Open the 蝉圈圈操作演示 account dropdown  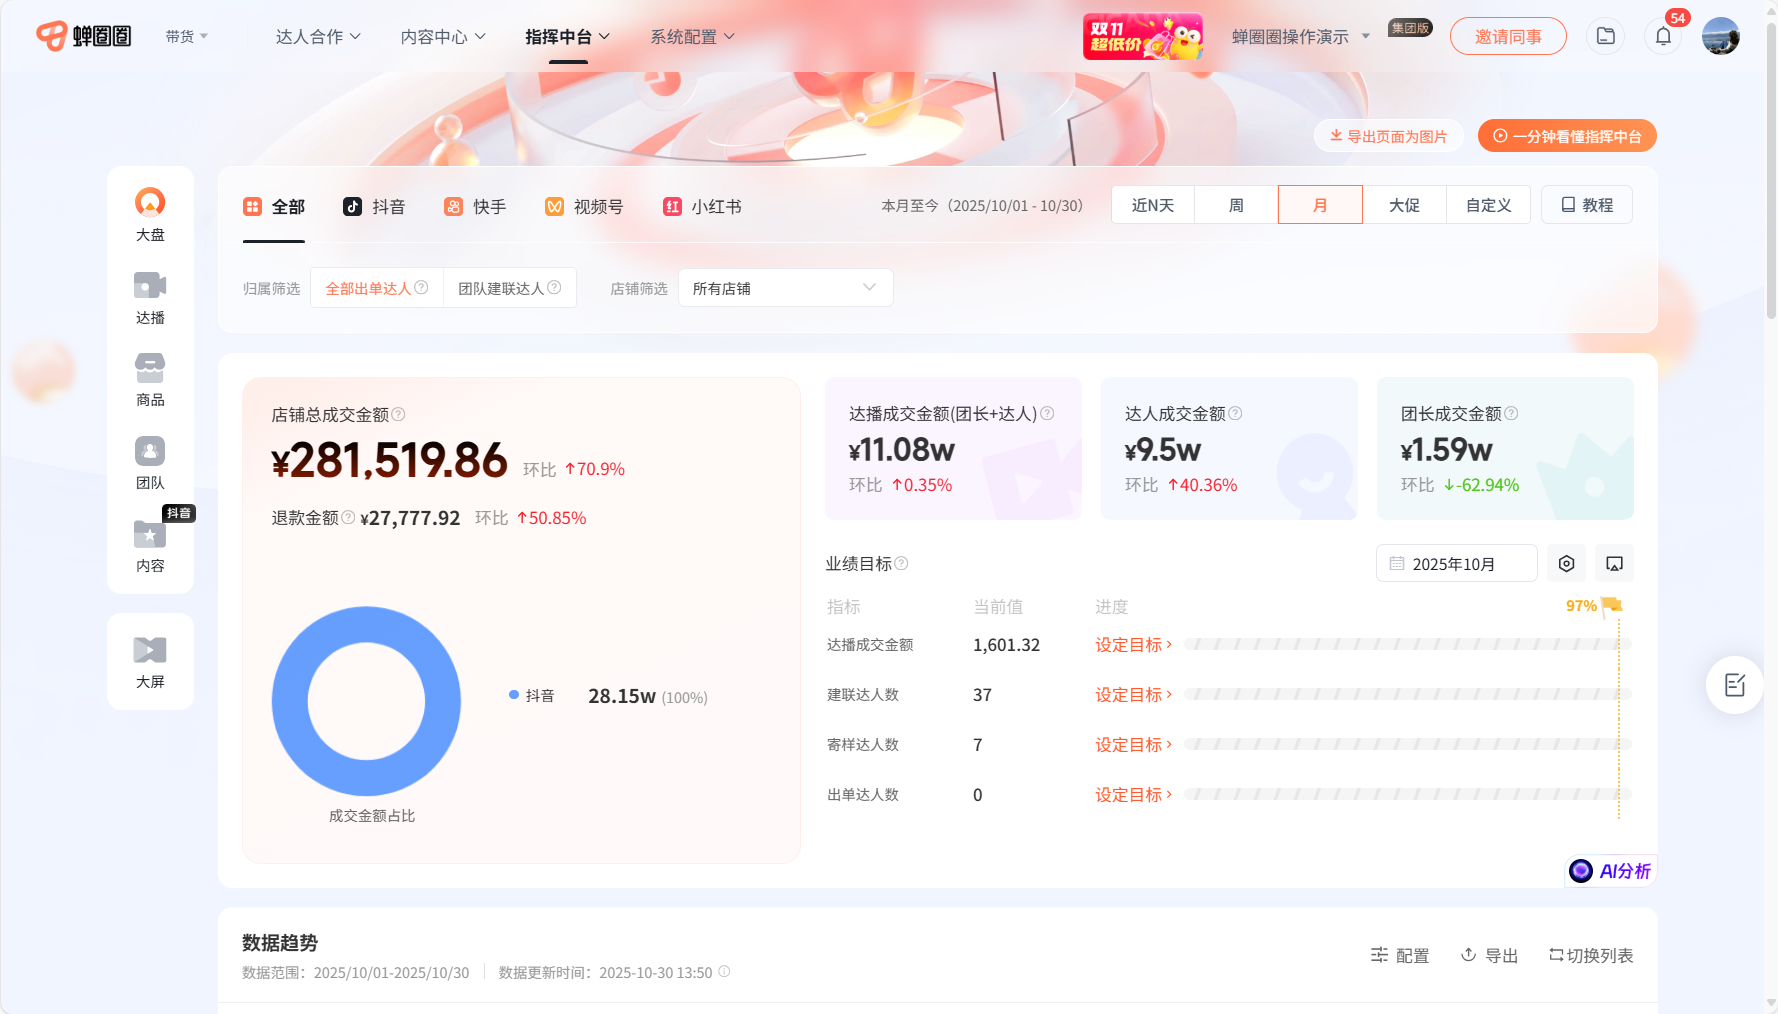(1300, 37)
